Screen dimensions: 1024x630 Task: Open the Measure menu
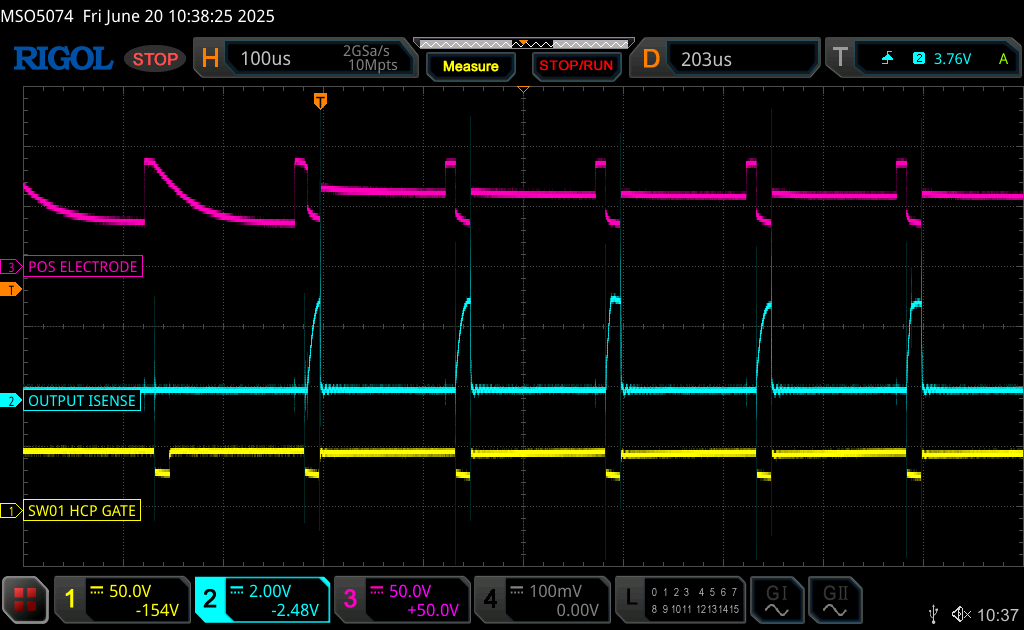click(470, 66)
